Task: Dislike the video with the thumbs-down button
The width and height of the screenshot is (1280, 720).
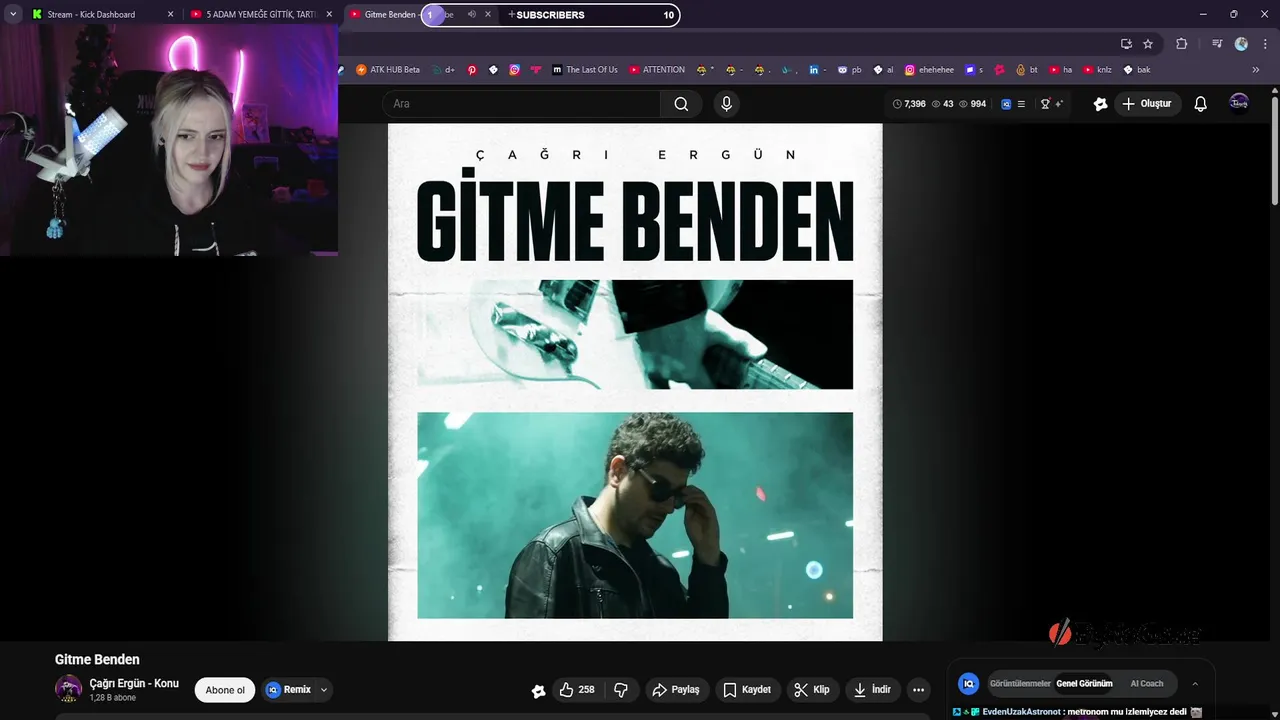Action: tap(621, 690)
